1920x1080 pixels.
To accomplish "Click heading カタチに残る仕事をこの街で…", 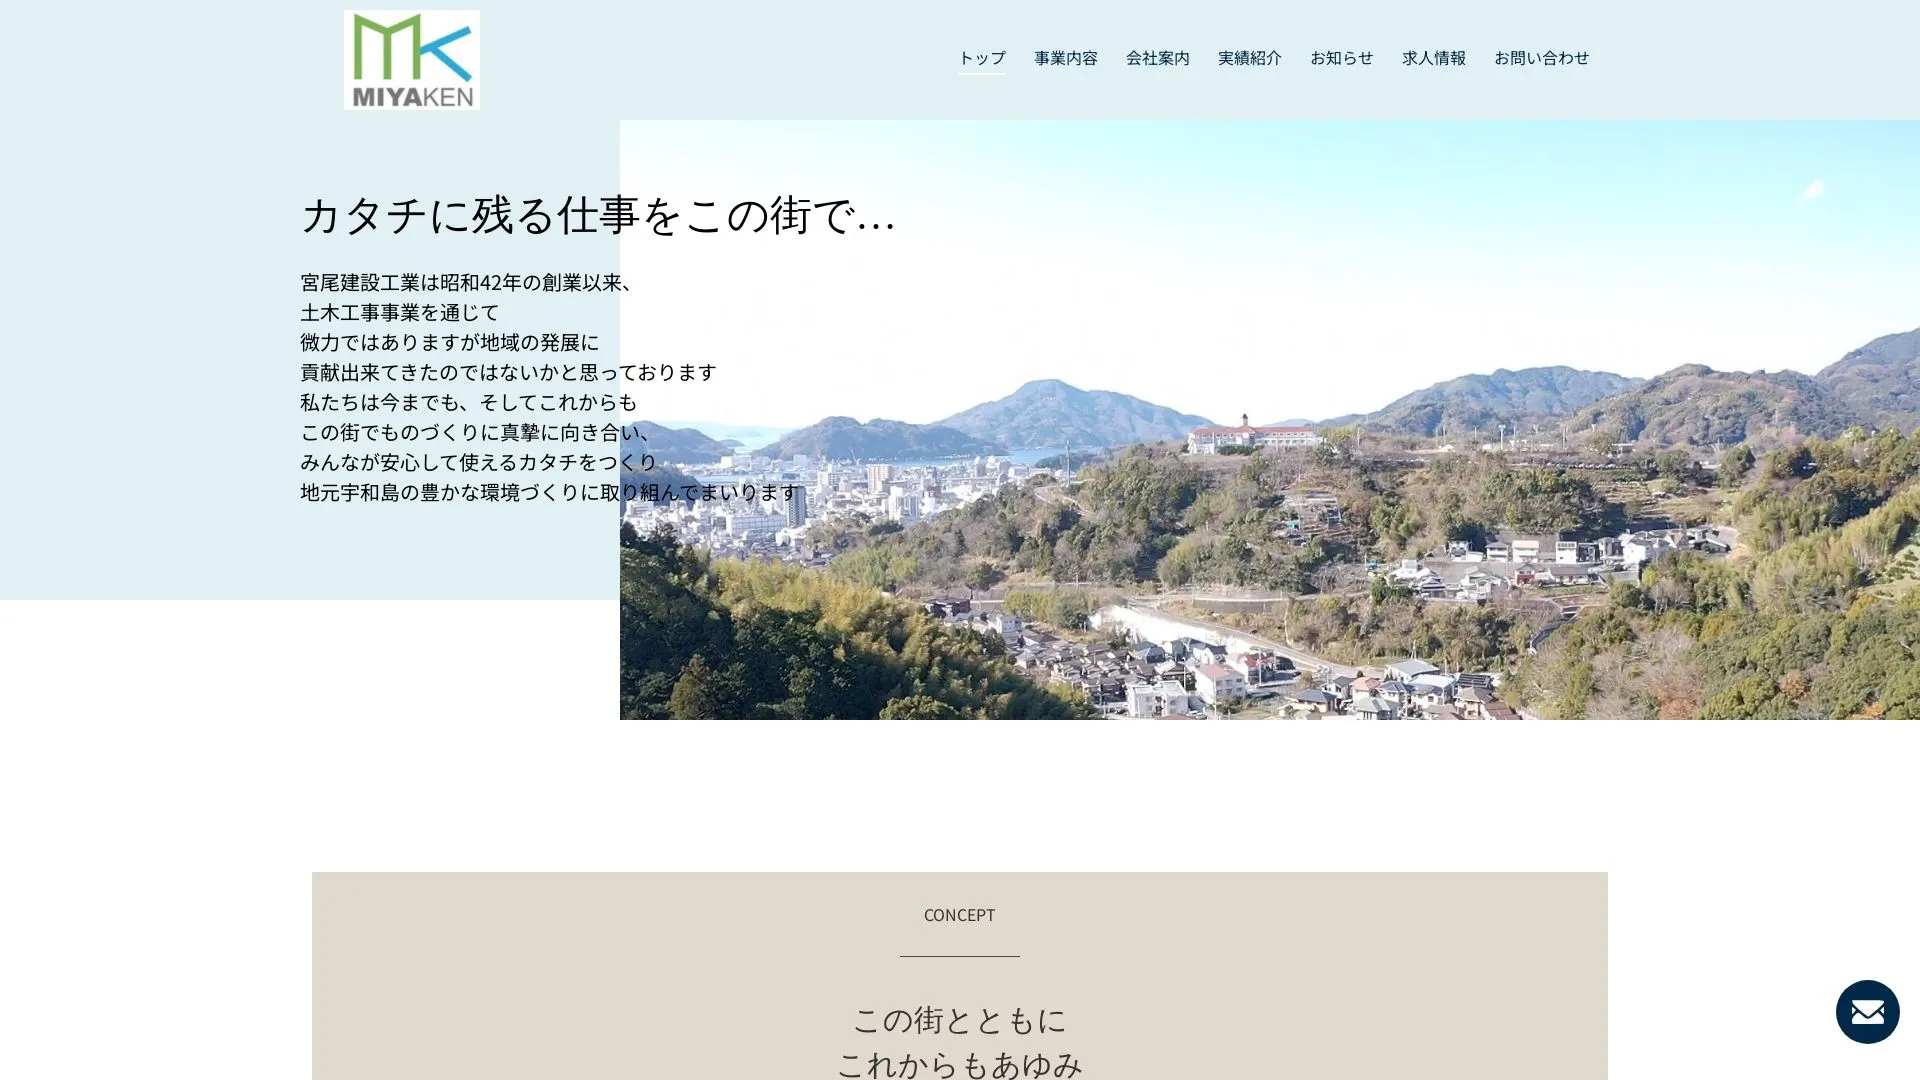I will 598,215.
